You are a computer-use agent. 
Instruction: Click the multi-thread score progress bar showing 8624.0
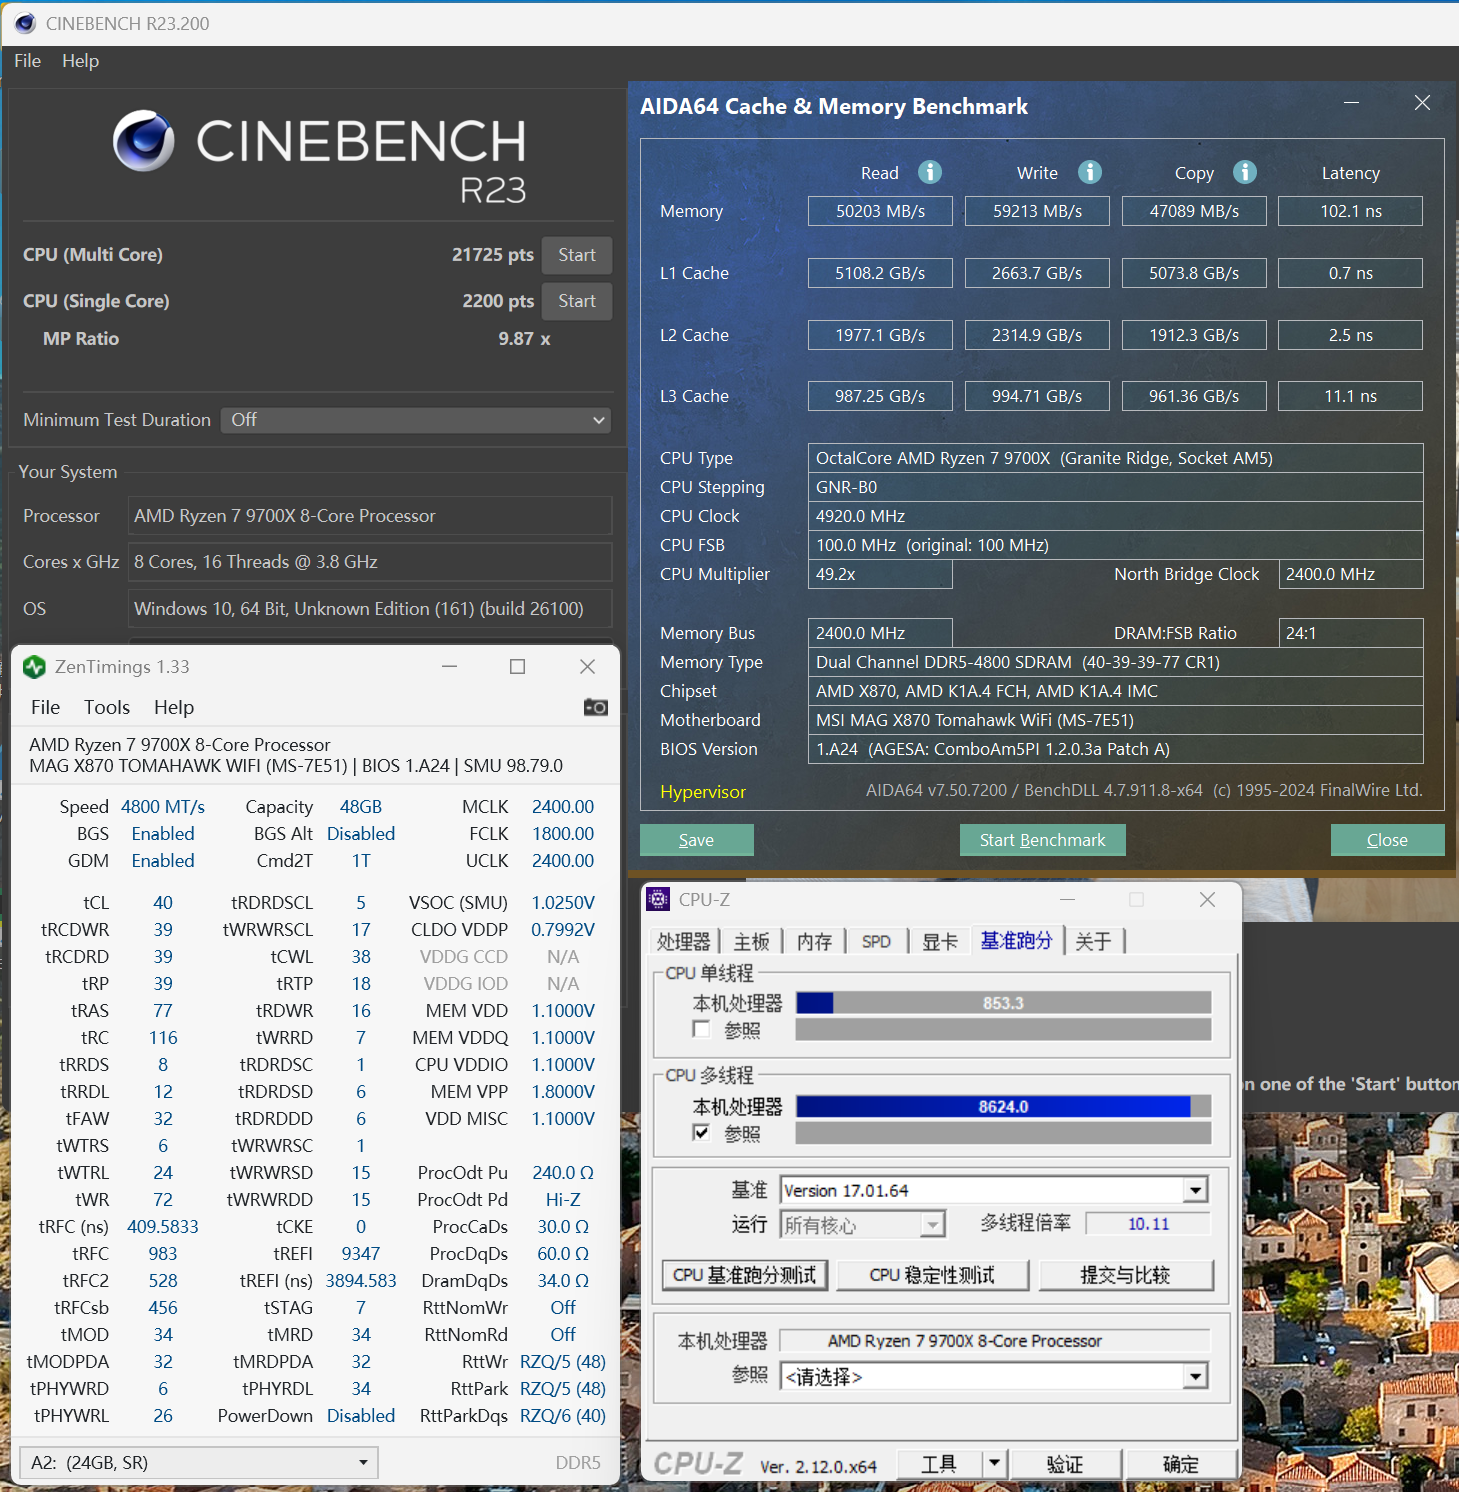coord(1003,1106)
